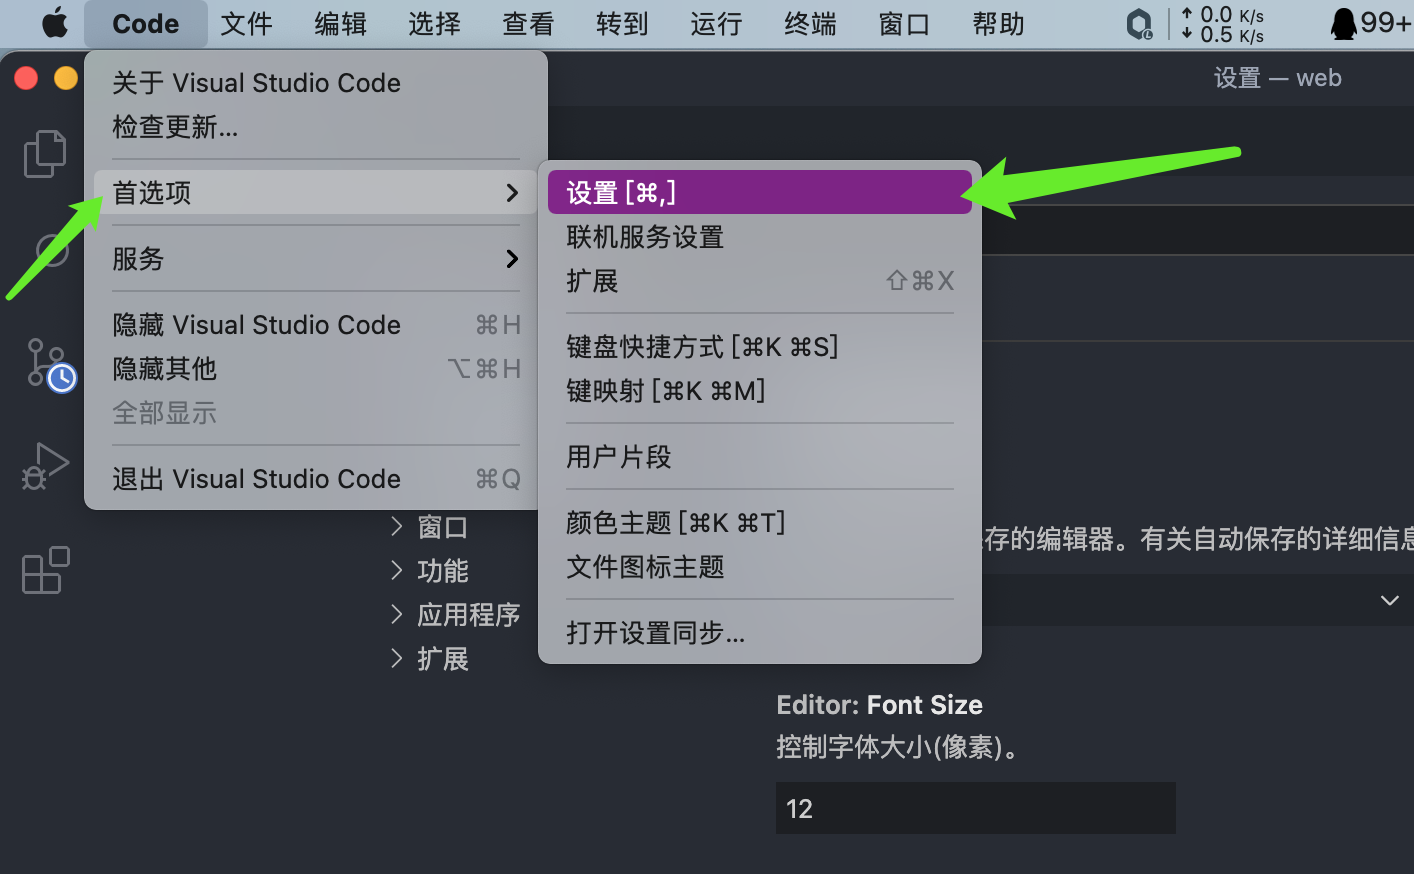Open the 文件 menu

247,24
